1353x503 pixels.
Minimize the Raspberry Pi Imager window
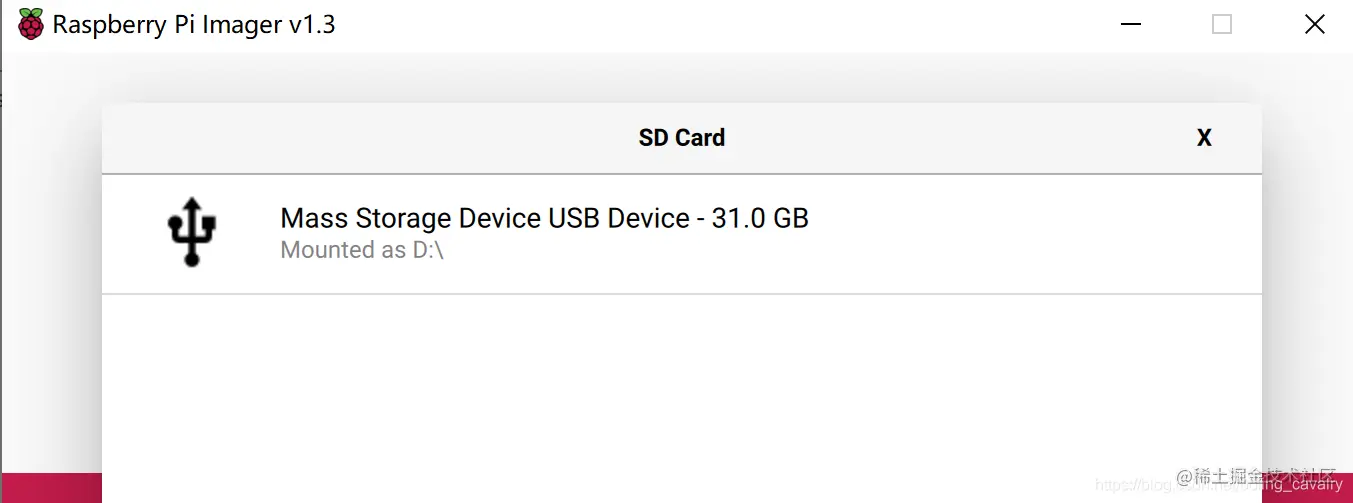pos(1130,25)
